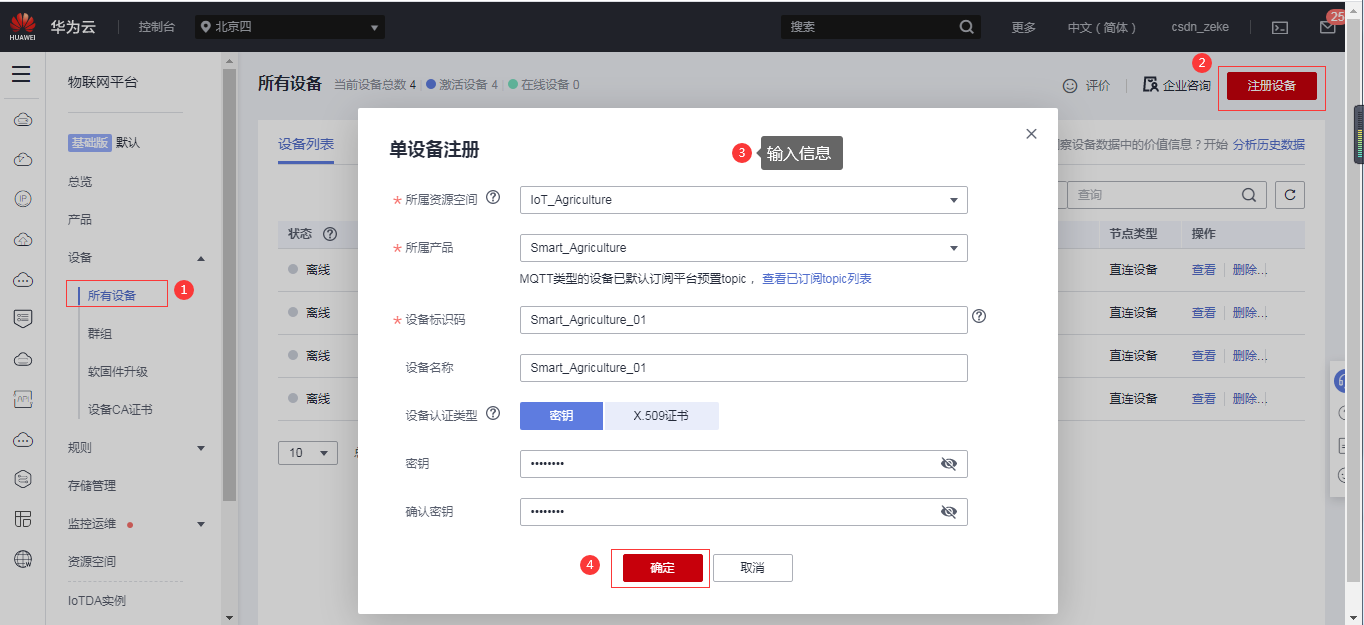Open the 北京四 region selector
1364x625 pixels.
(290, 27)
